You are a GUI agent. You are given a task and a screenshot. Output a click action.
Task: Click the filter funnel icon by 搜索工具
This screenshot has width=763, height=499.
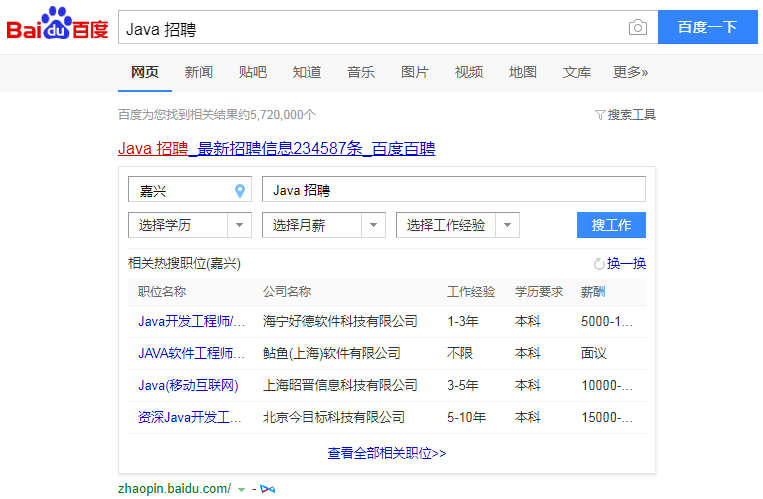click(x=600, y=115)
